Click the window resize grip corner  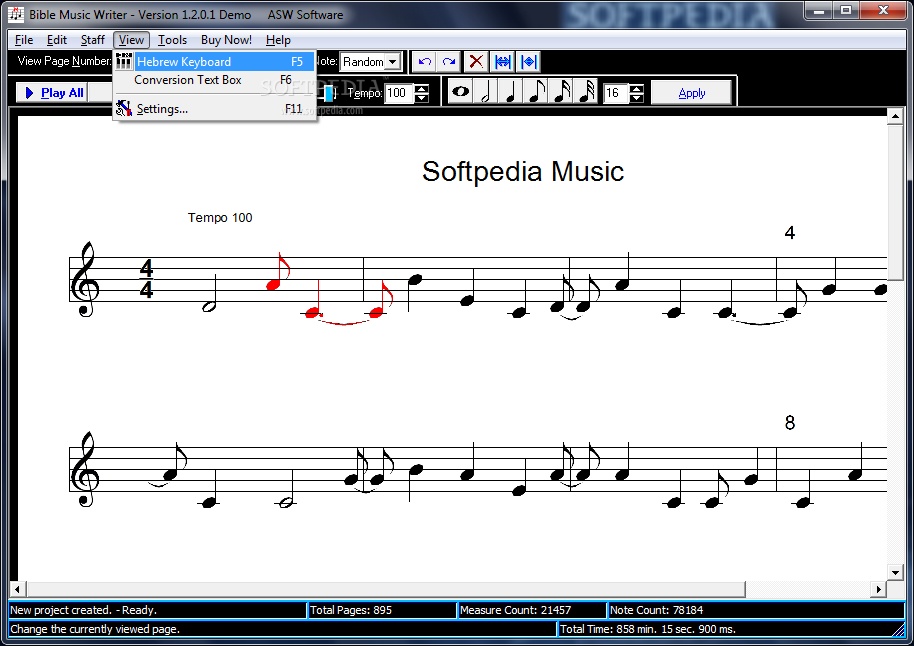pos(898,630)
